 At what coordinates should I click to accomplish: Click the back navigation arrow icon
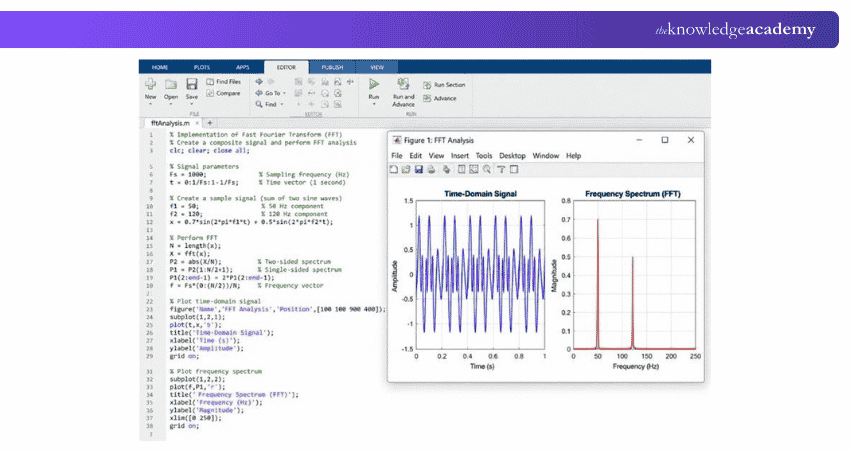(259, 82)
